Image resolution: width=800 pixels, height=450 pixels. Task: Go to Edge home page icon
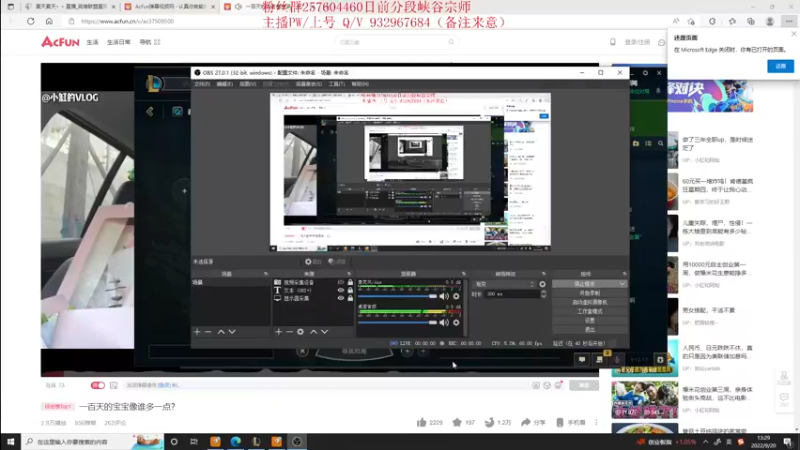[49, 21]
